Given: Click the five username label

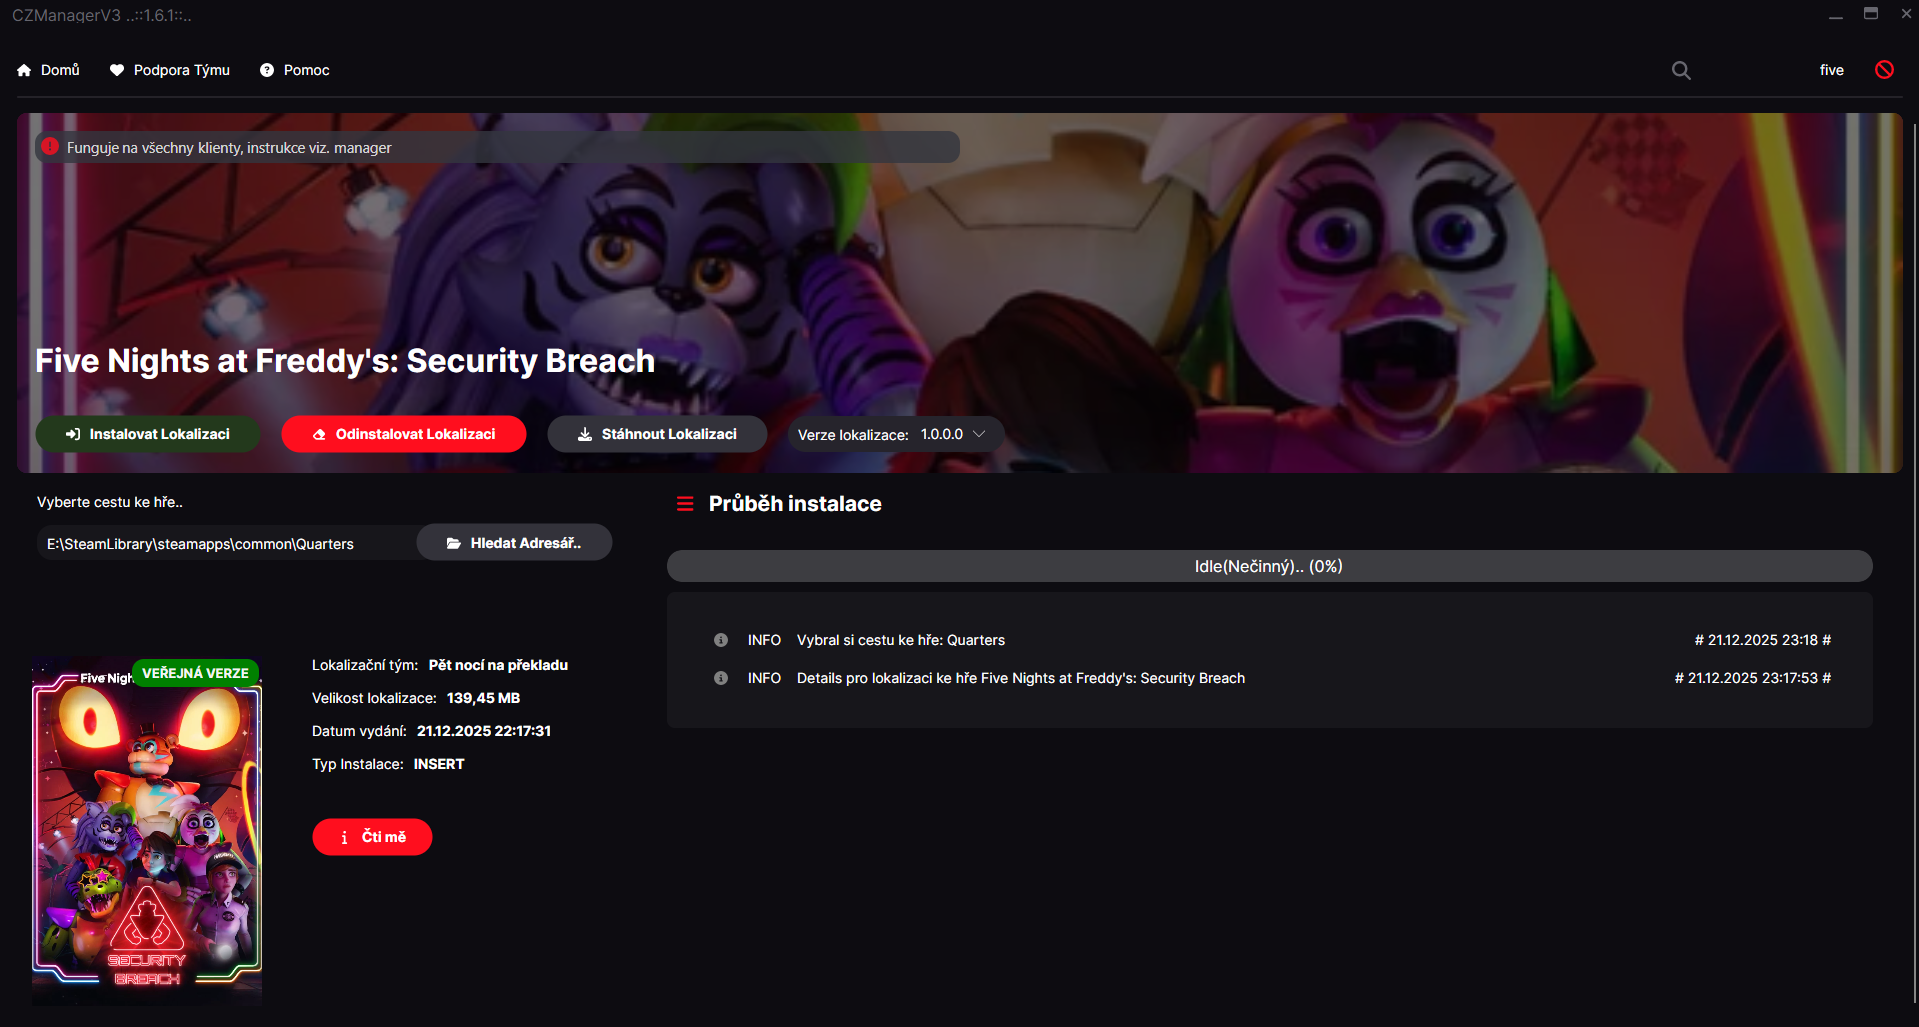Looking at the screenshot, I should tap(1831, 70).
